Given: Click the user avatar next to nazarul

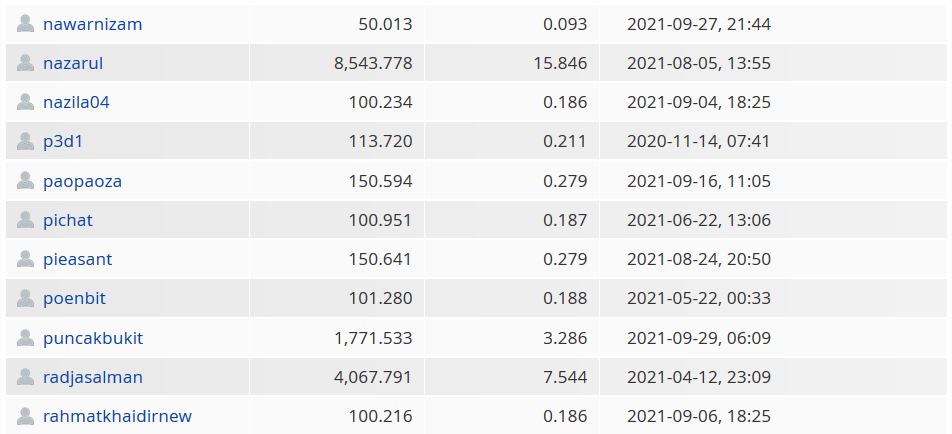Looking at the screenshot, I should click(x=26, y=63).
